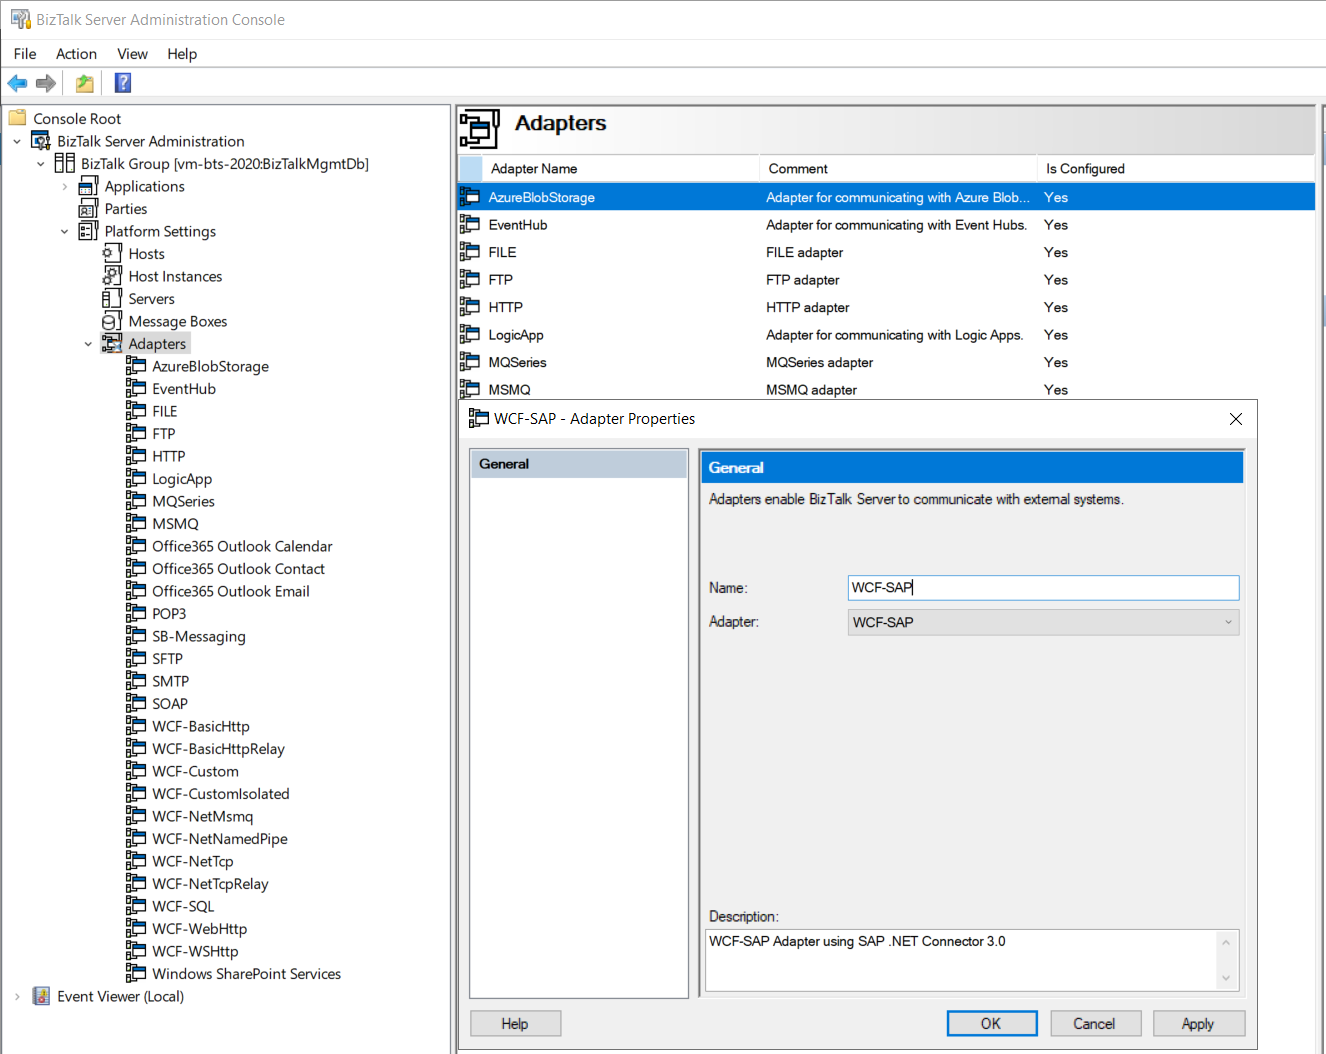Image resolution: width=1326 pixels, height=1054 pixels.
Task: Click the Name input field containing WCF-SAP
Action: (1043, 587)
